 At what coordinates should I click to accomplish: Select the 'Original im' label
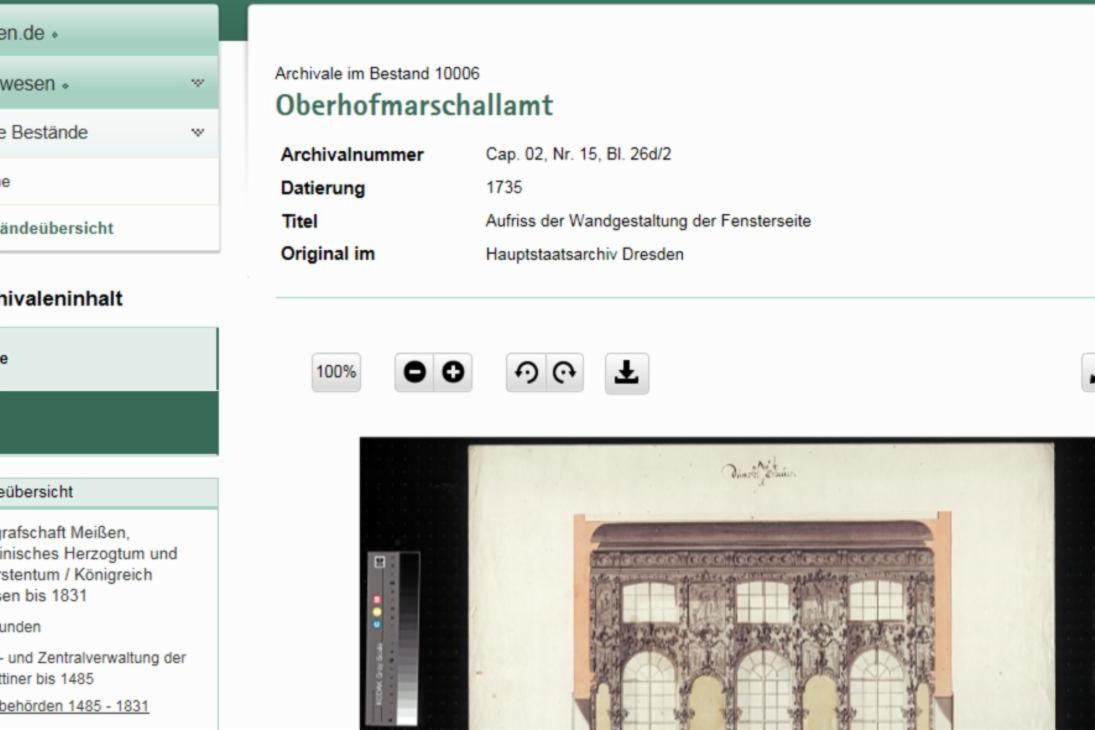pyautogui.click(x=328, y=254)
